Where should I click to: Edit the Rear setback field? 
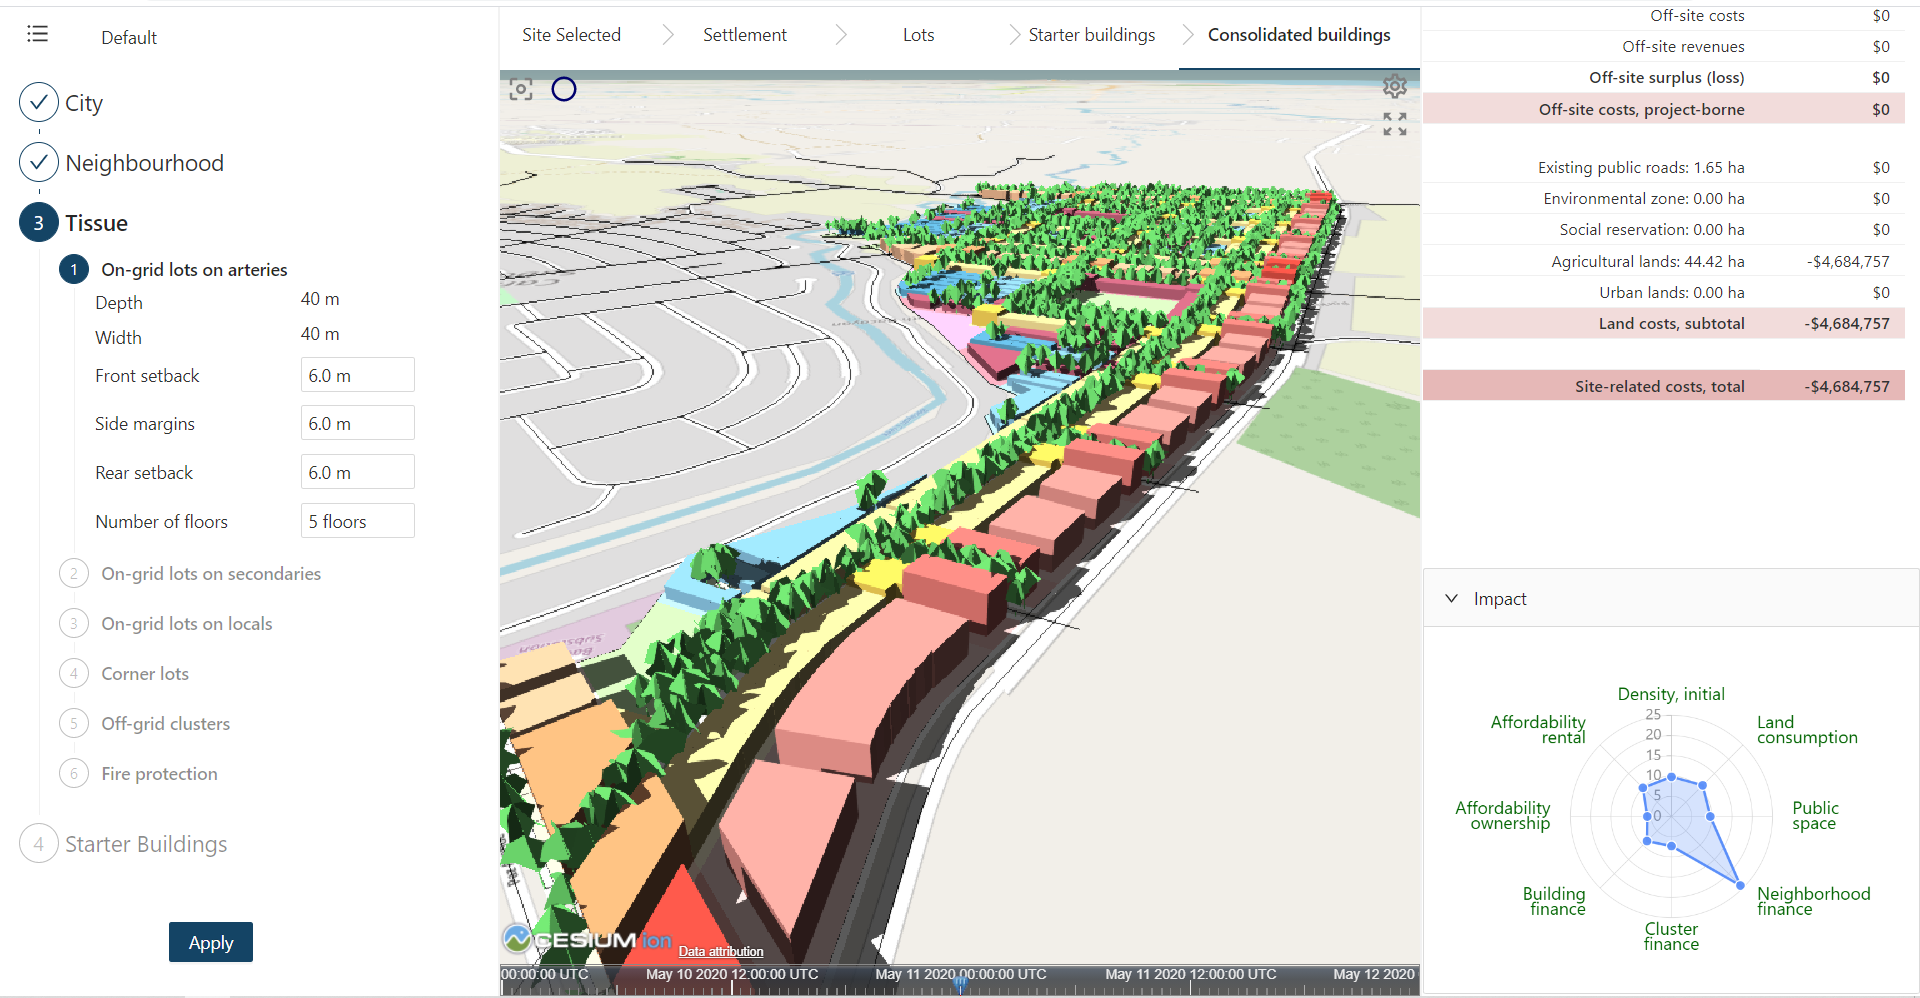[x=357, y=472]
